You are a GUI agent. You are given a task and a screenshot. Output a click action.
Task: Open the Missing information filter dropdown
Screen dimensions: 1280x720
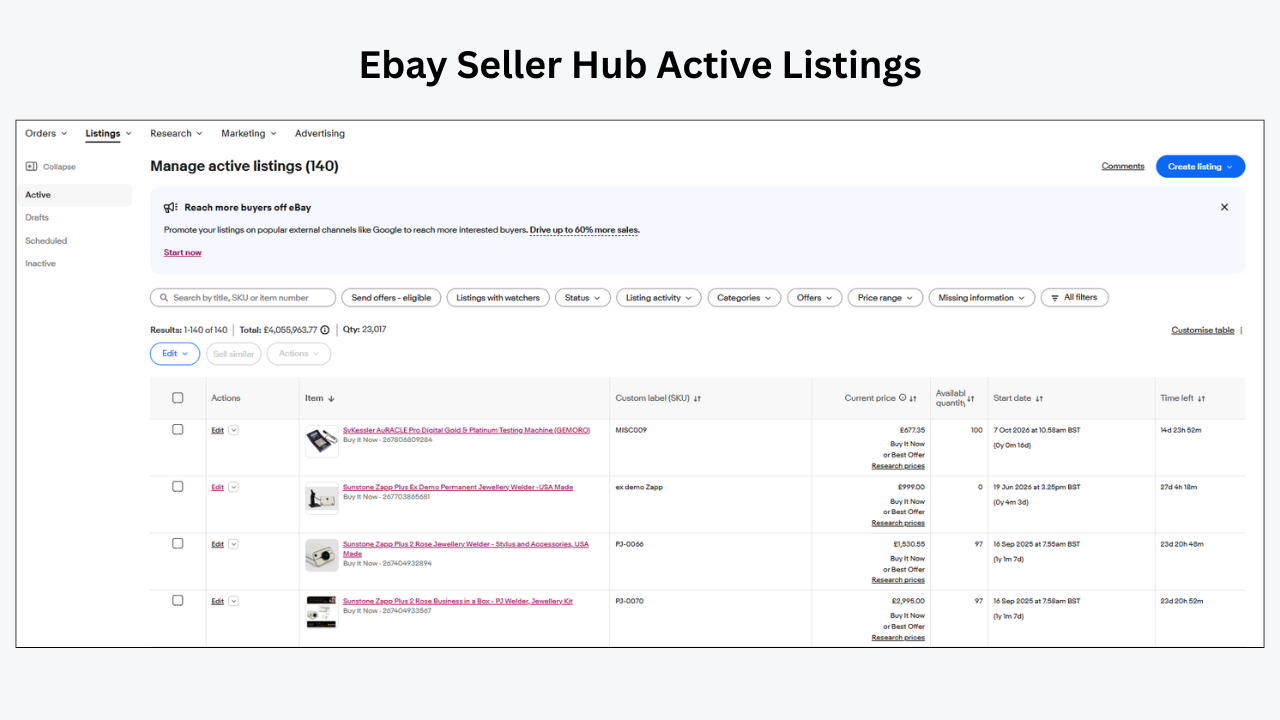981,298
